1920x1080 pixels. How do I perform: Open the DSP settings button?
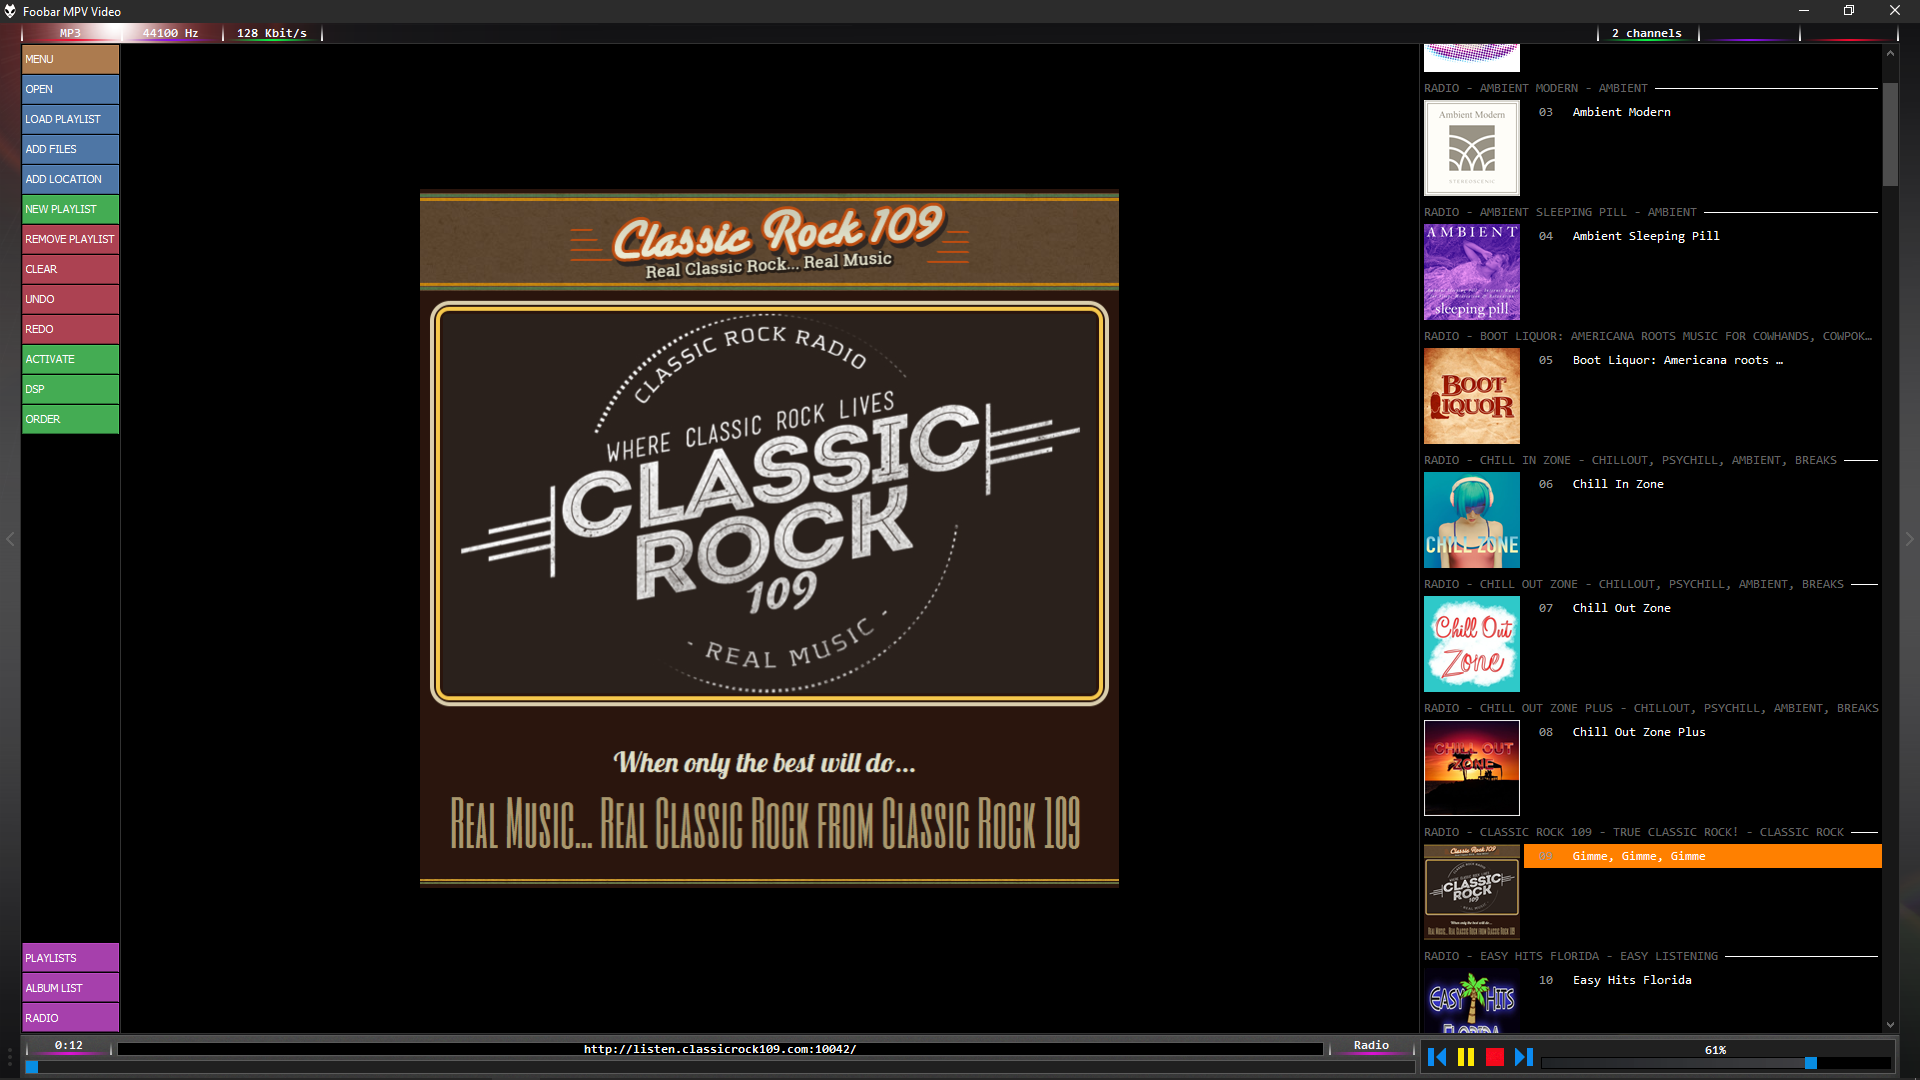click(x=70, y=389)
